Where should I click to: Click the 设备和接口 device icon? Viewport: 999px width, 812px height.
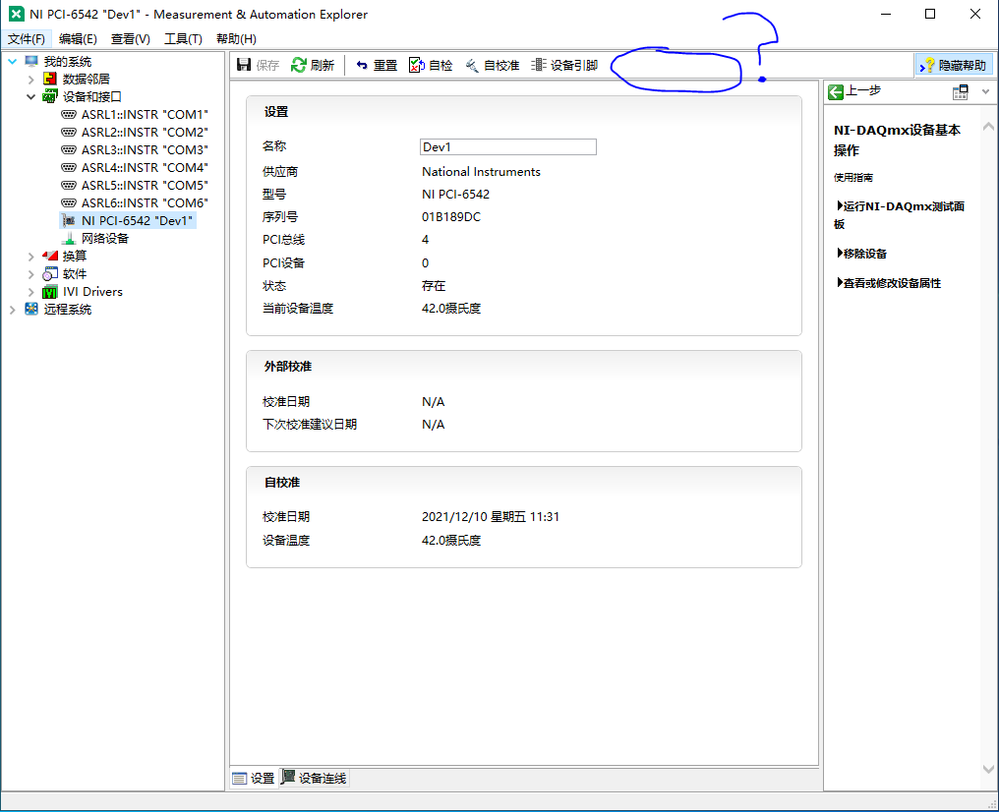(50, 97)
